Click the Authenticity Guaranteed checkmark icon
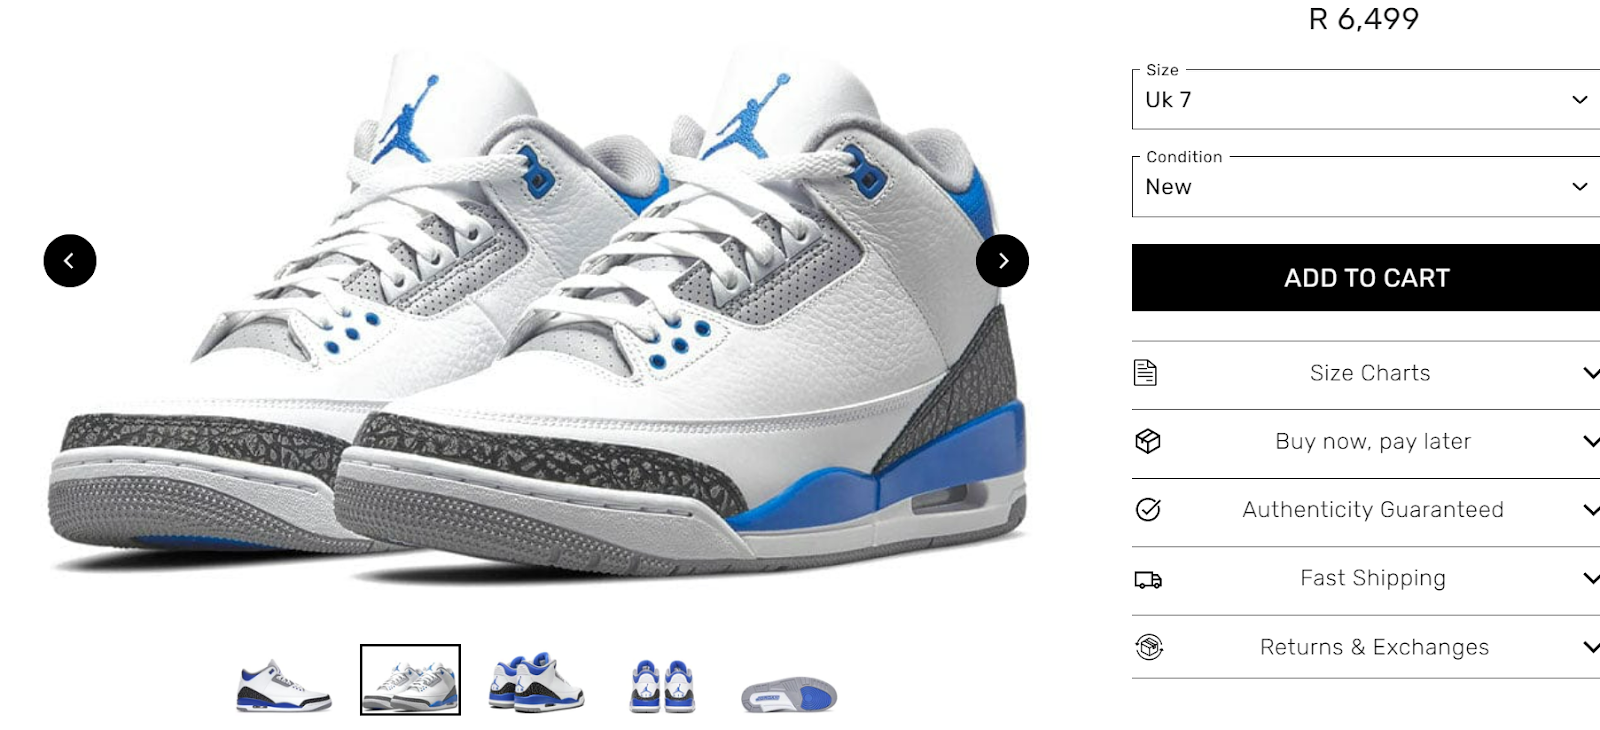 pyautogui.click(x=1148, y=510)
